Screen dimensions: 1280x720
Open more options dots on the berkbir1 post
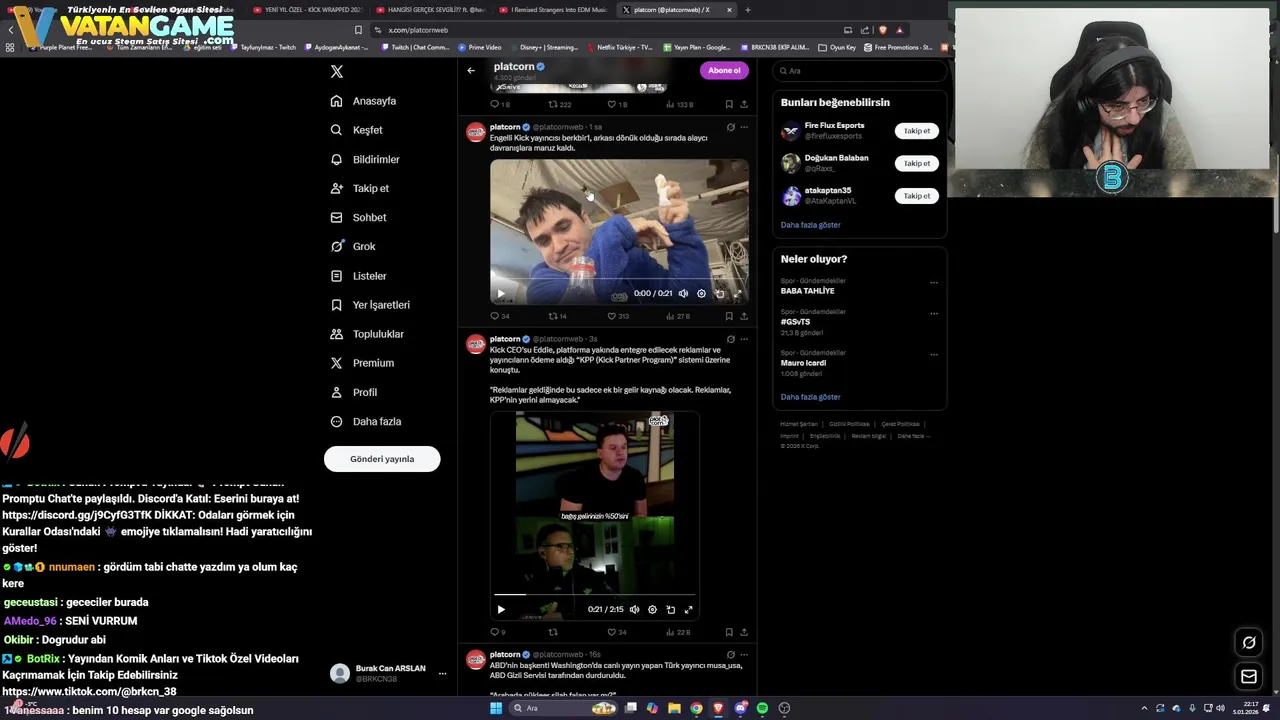(x=745, y=127)
